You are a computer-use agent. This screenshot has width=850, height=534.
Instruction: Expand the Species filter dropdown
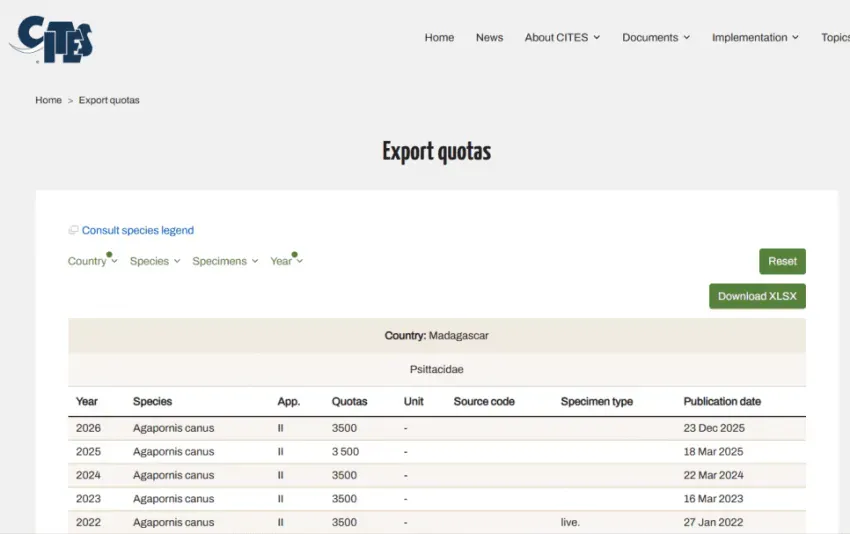pyautogui.click(x=155, y=261)
